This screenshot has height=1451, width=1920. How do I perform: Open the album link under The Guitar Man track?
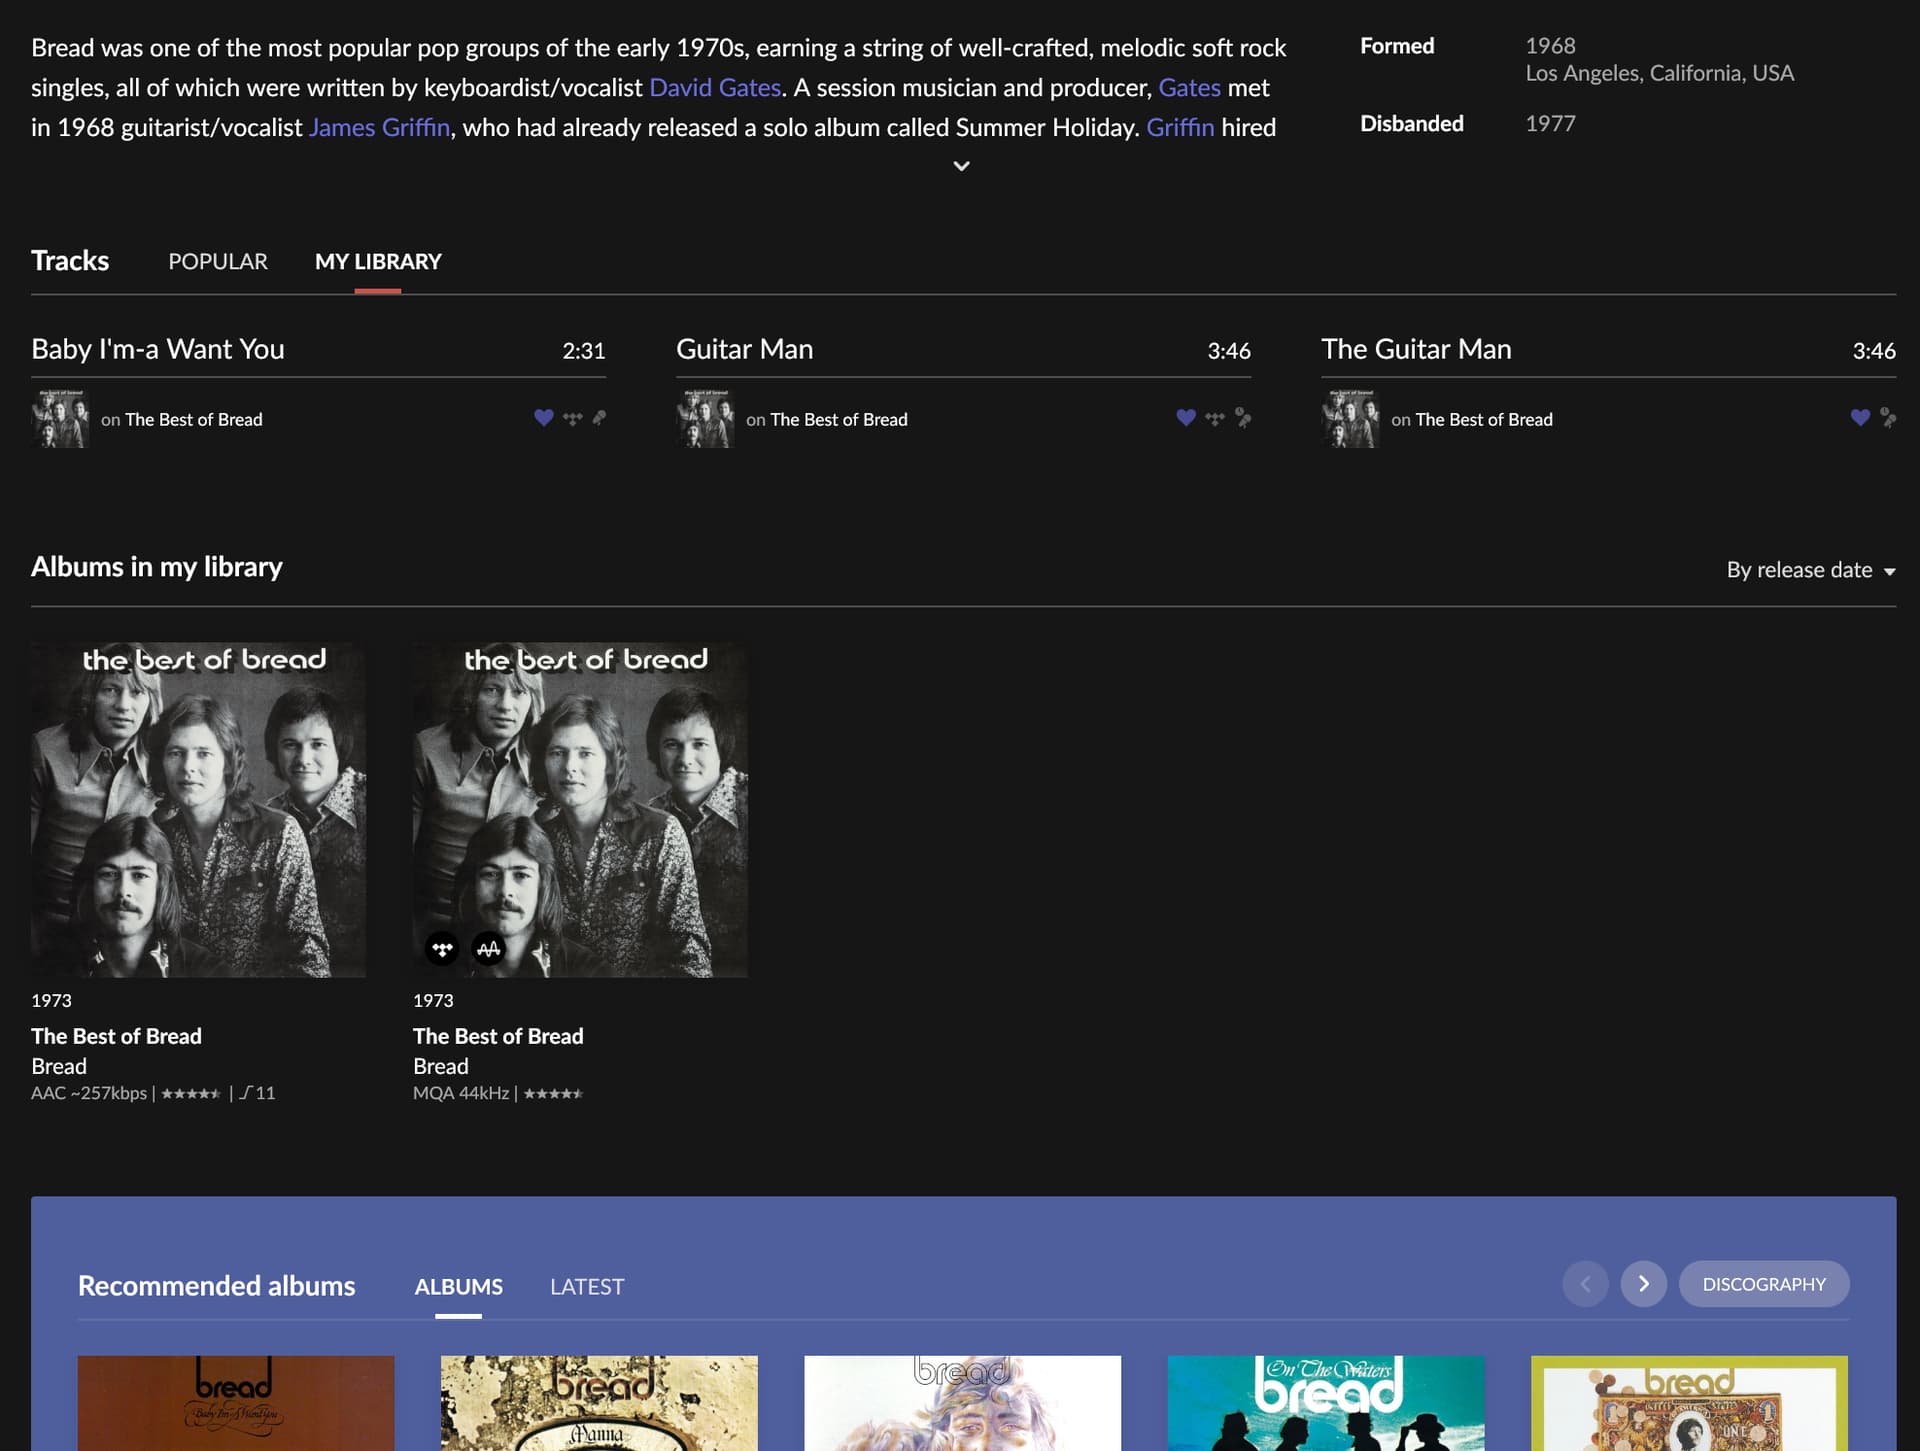point(1484,420)
